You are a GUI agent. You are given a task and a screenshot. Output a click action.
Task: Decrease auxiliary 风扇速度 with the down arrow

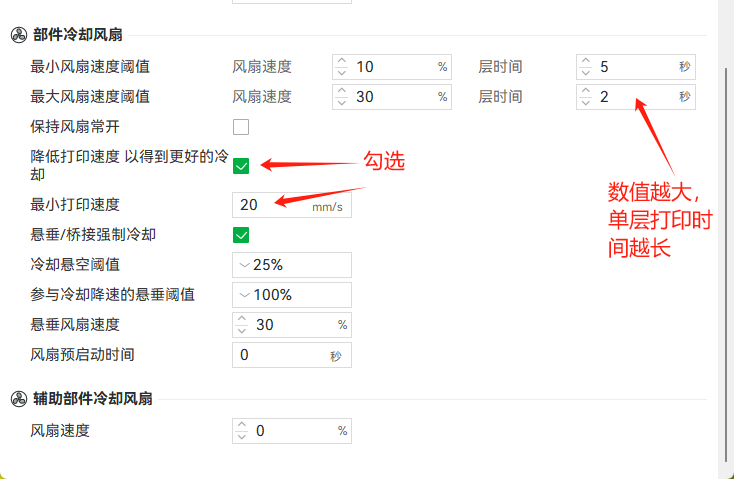[x=242, y=437]
